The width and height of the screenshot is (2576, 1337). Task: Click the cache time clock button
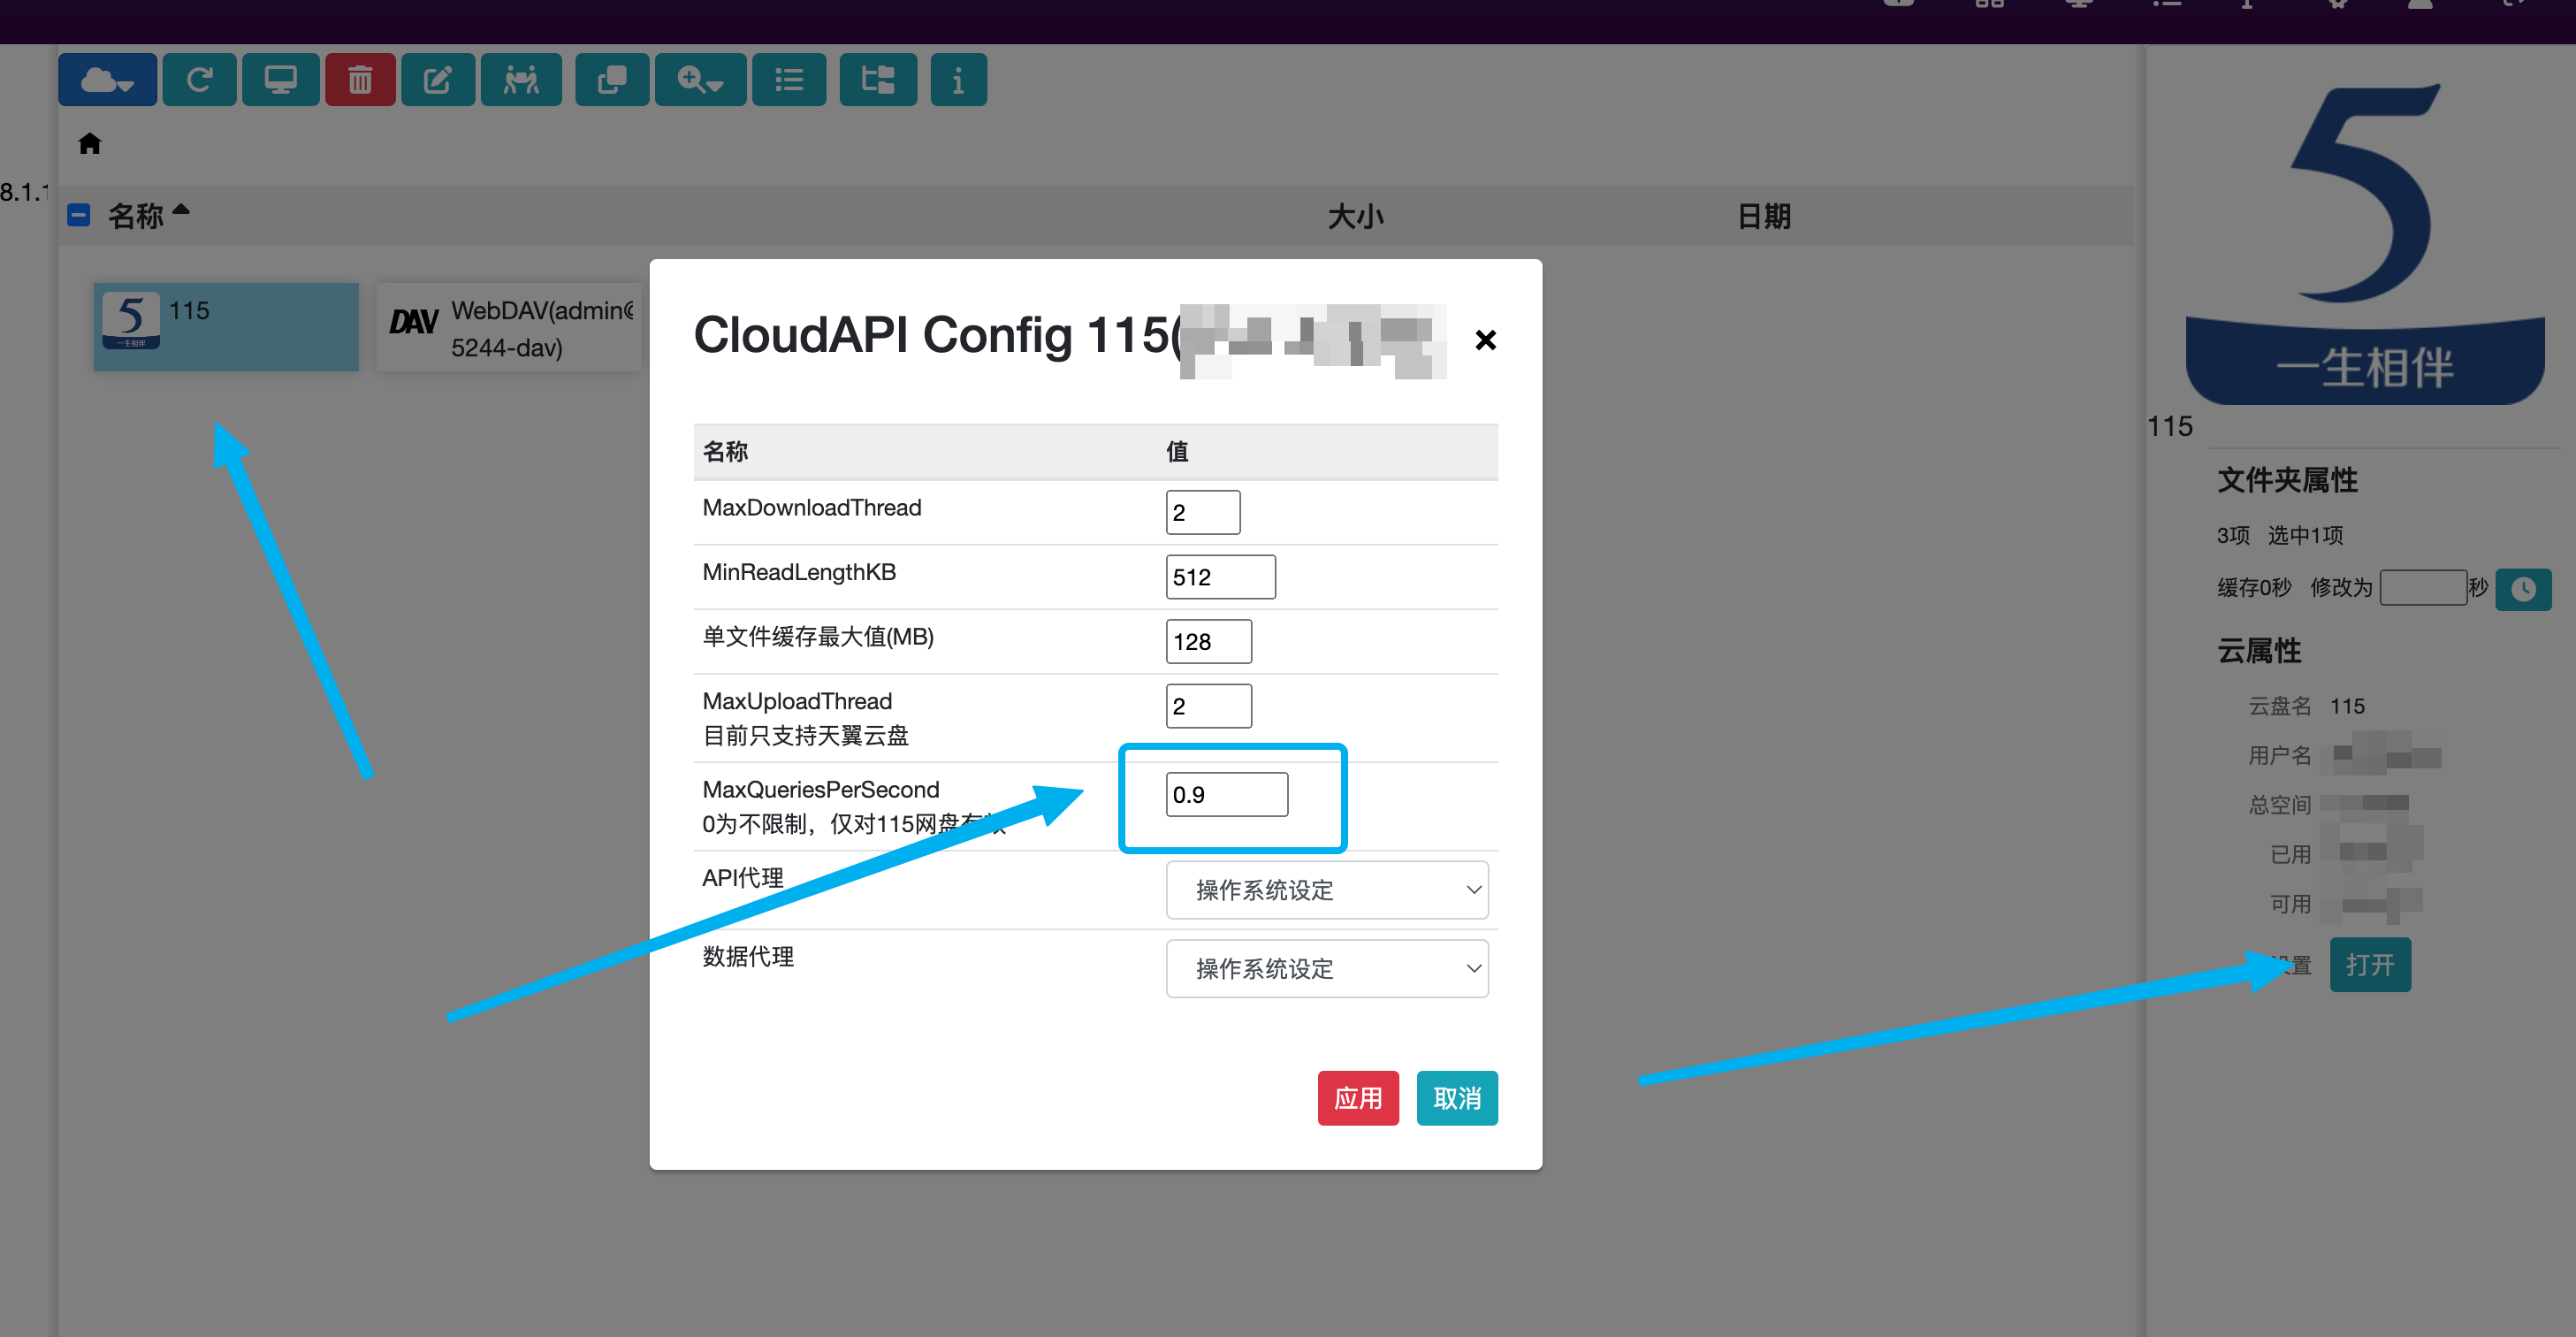(2523, 589)
